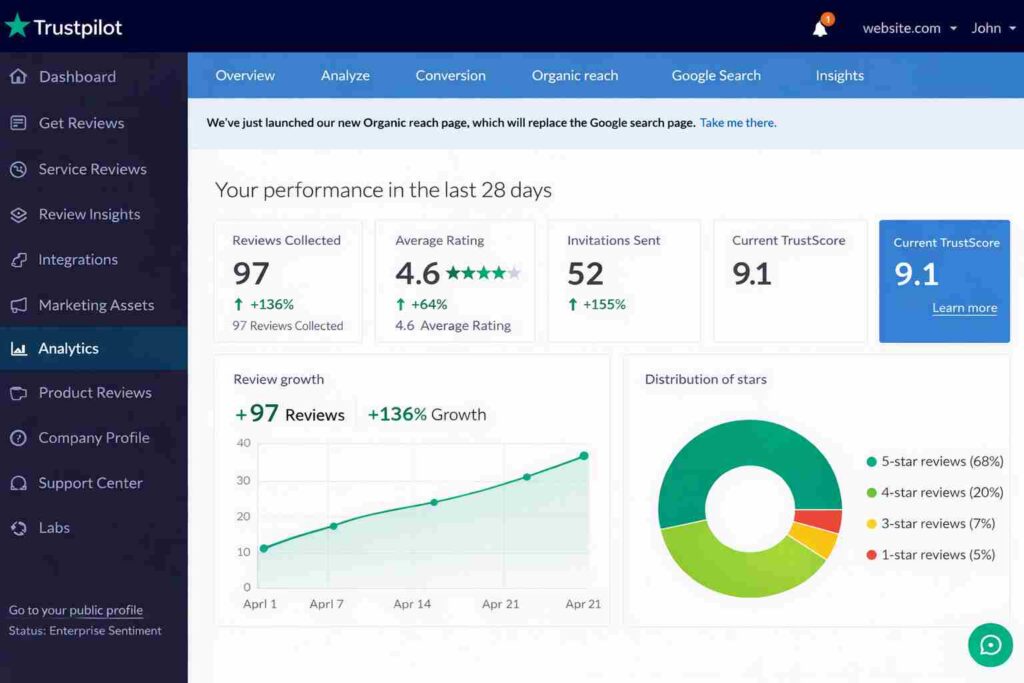Launch the chat widget bubble
1024x683 pixels.
pos(990,645)
